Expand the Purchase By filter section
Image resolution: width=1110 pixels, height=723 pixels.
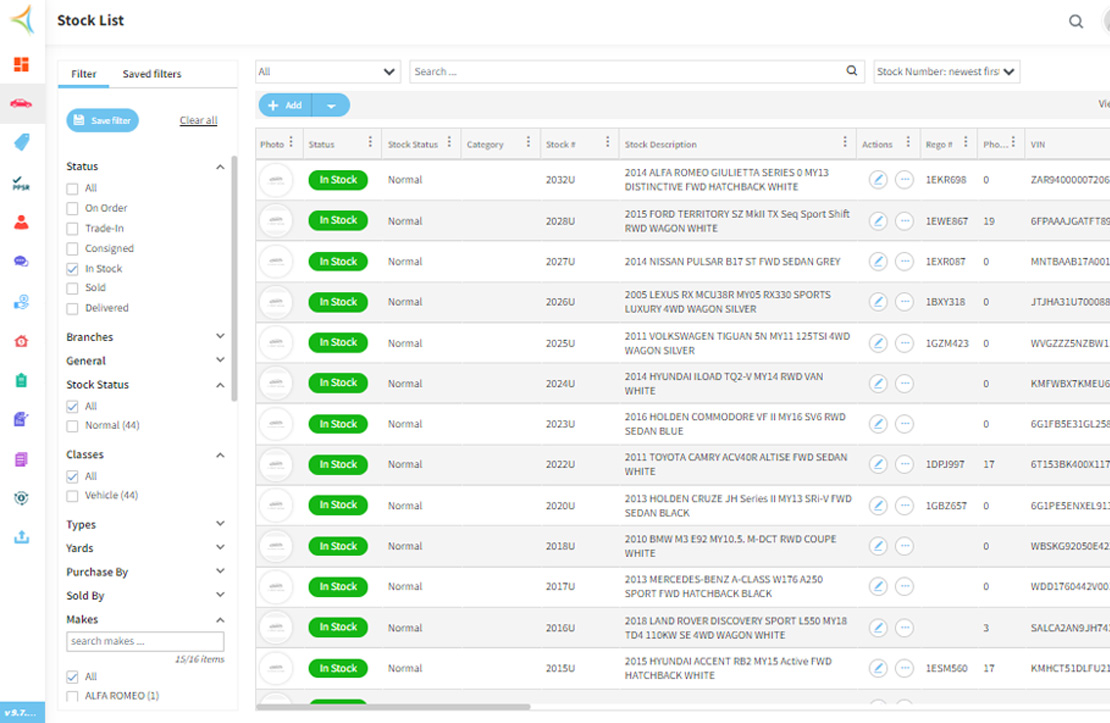[220, 571]
